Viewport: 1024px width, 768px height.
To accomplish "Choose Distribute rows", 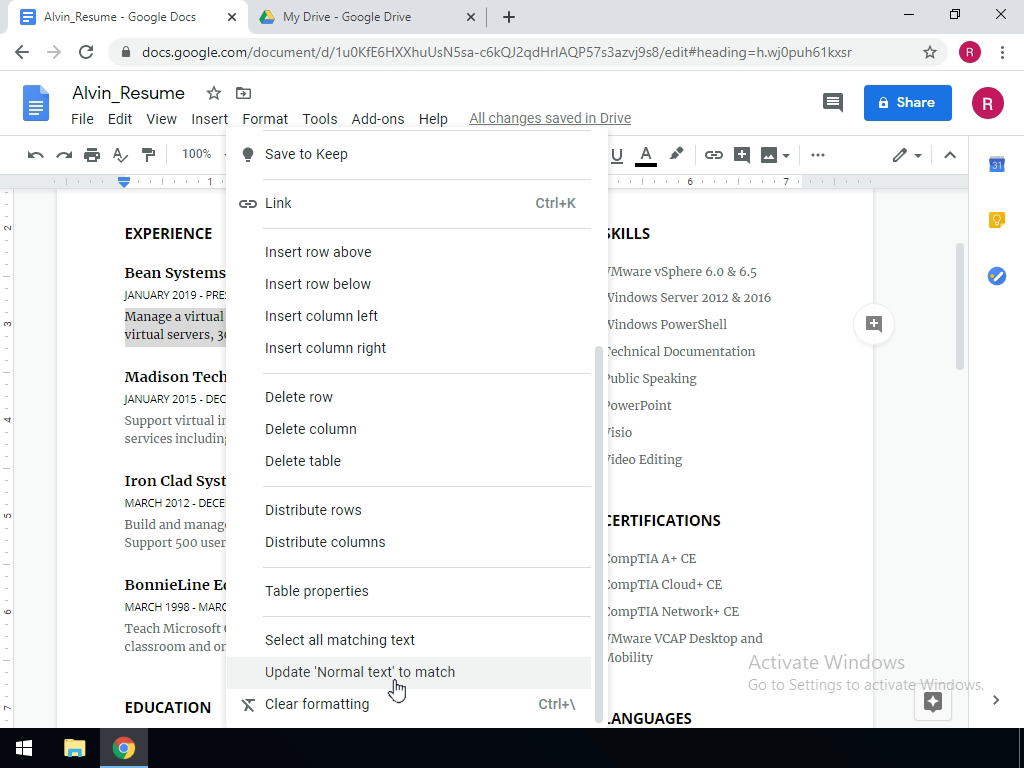I will pos(409,510).
